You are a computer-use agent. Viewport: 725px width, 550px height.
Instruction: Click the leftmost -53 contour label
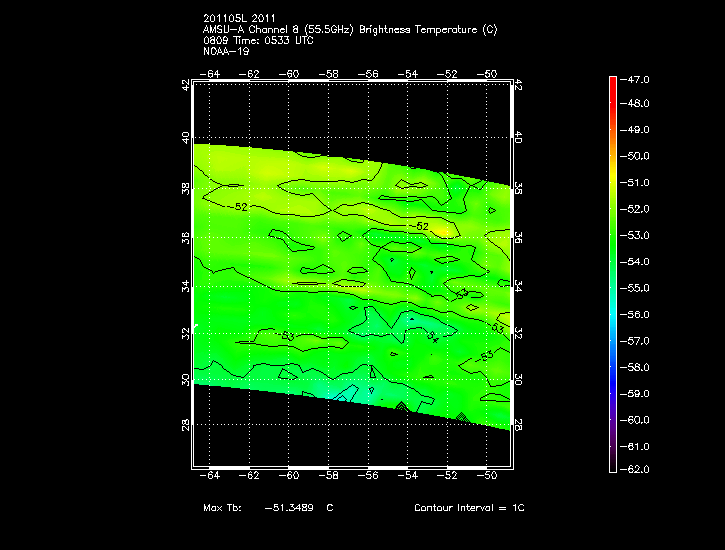pyautogui.click(x=286, y=335)
